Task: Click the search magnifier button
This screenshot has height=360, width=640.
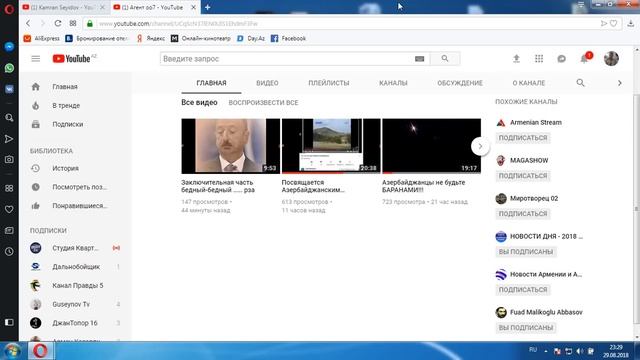Action: point(445,59)
